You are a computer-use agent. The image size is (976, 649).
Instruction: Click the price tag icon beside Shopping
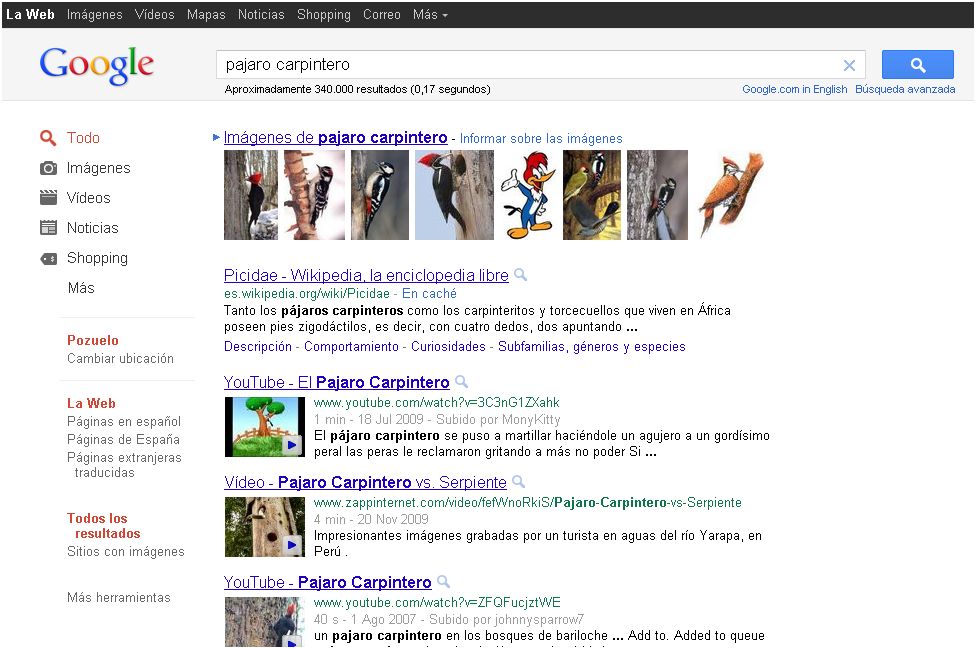tap(48, 258)
